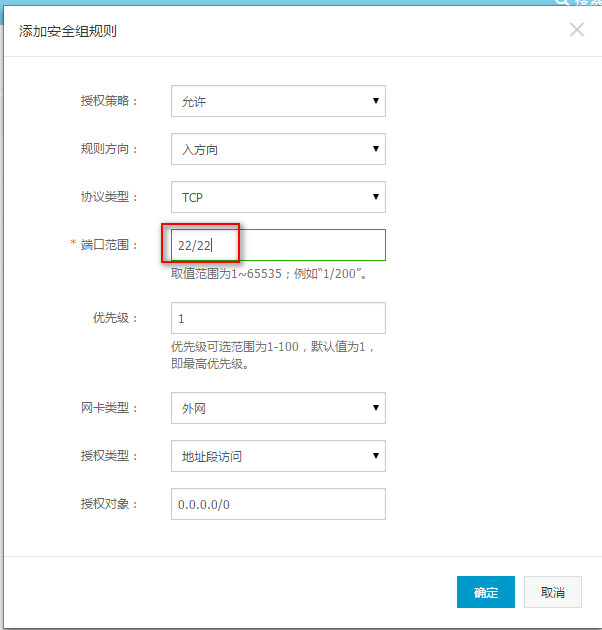Open the 协议类型 dropdown showing TCP
The image size is (602, 630).
tap(278, 197)
